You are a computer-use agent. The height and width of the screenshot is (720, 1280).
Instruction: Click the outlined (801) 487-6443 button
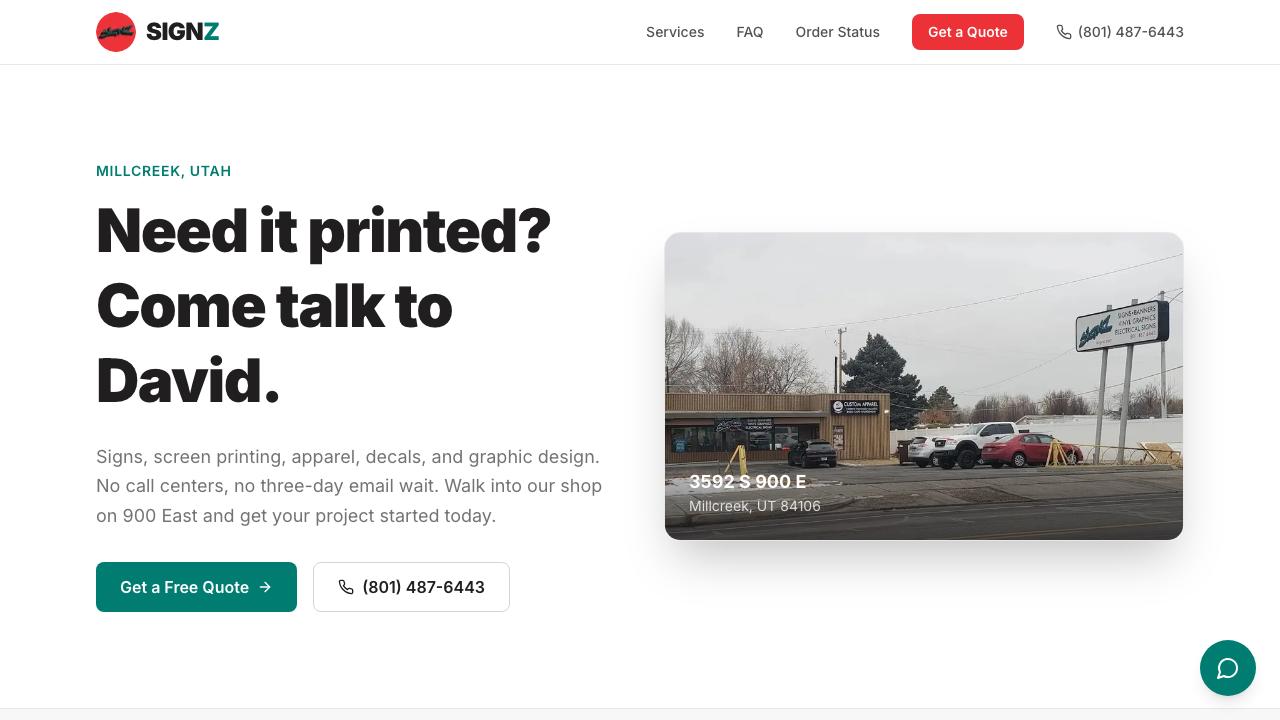point(411,587)
